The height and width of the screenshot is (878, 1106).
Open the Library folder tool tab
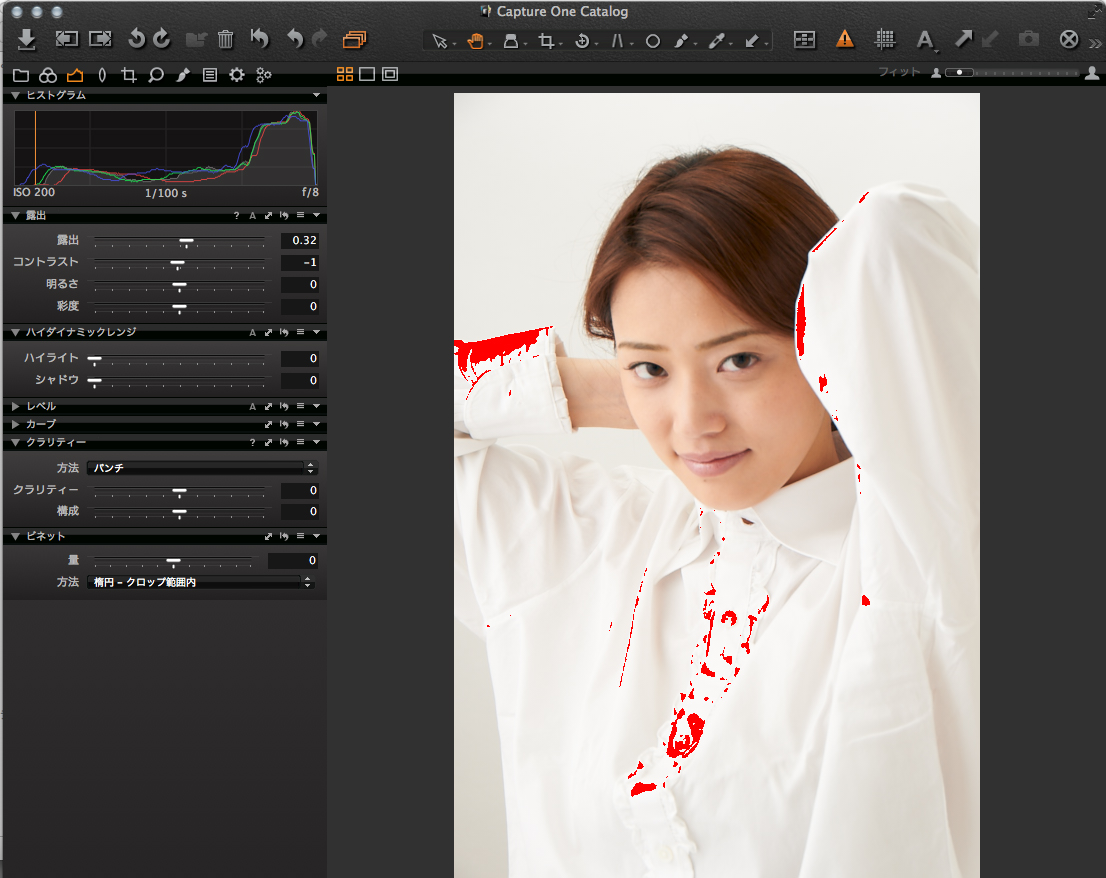tap(21, 75)
